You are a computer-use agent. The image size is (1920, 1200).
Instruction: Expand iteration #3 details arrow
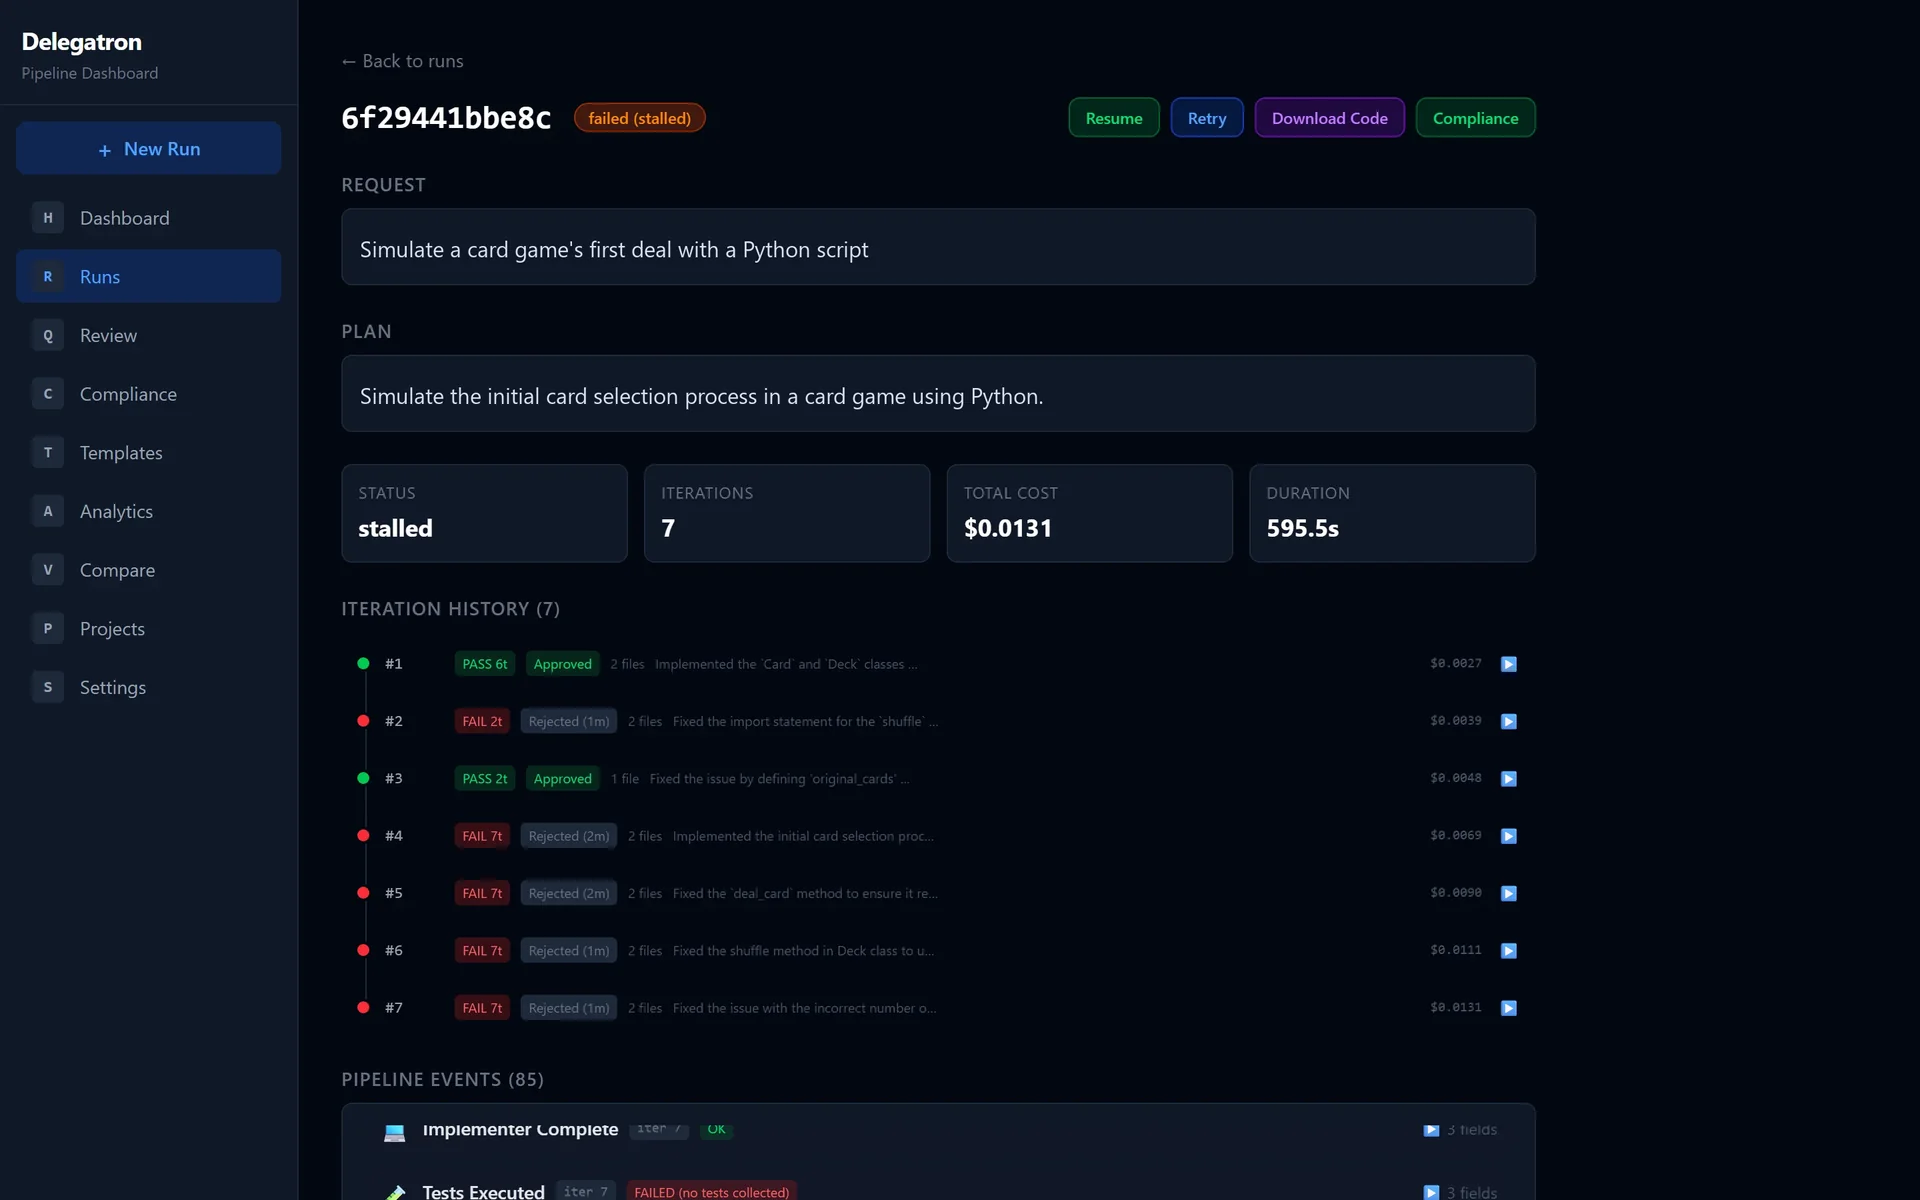coord(1509,779)
